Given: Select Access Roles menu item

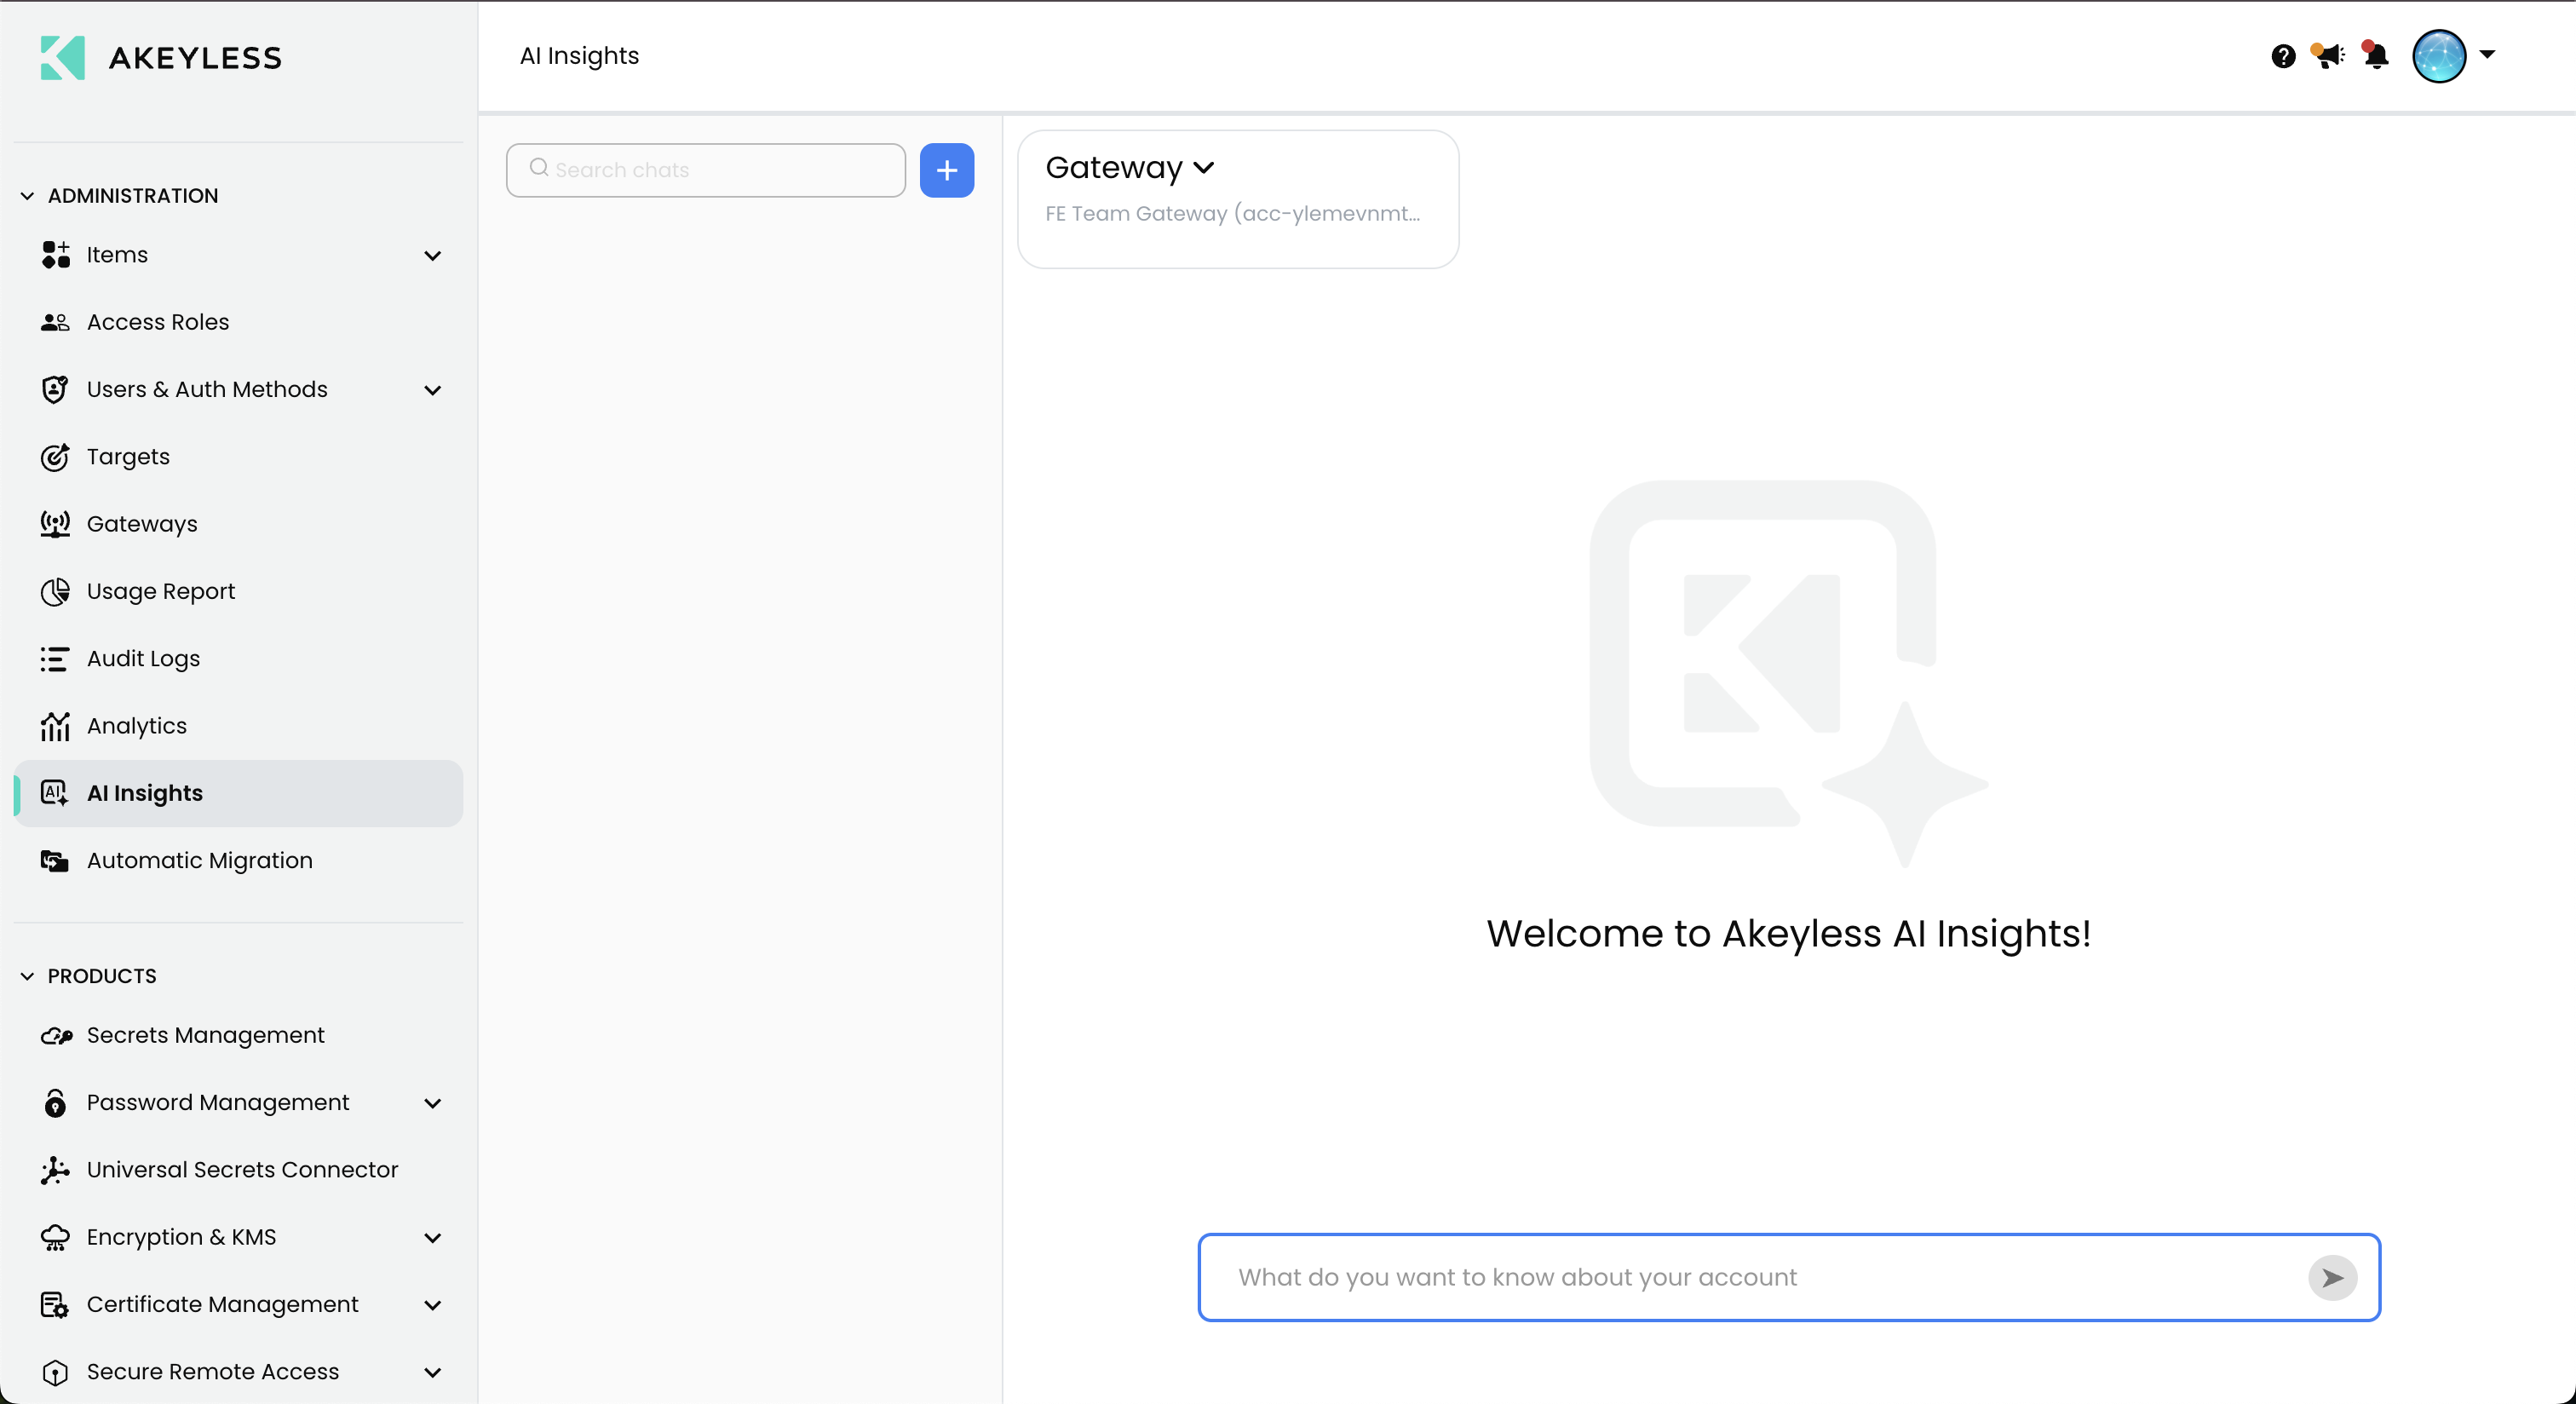Looking at the screenshot, I should click(158, 322).
